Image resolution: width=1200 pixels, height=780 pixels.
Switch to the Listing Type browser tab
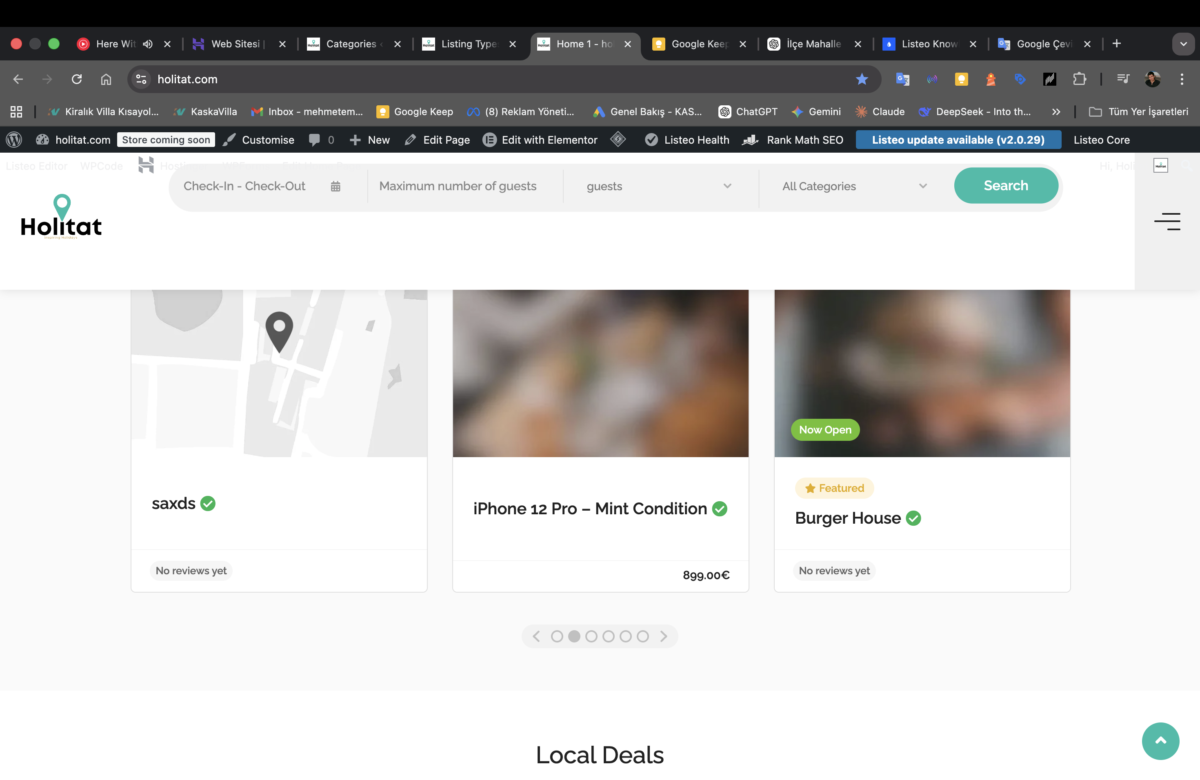pyautogui.click(x=468, y=44)
